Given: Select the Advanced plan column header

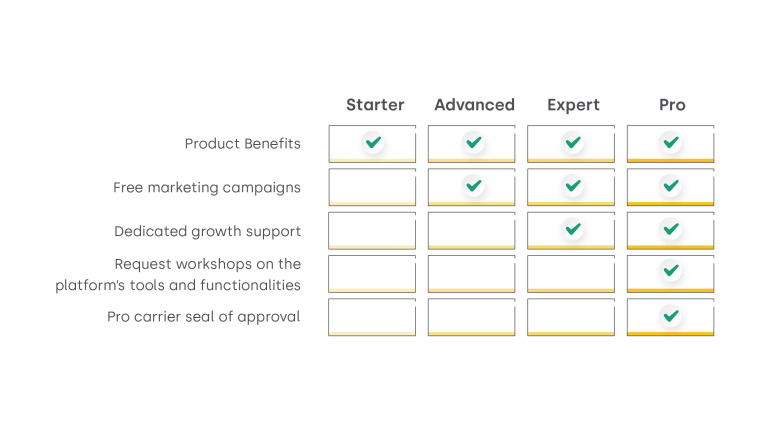Looking at the screenshot, I should tap(474, 105).
